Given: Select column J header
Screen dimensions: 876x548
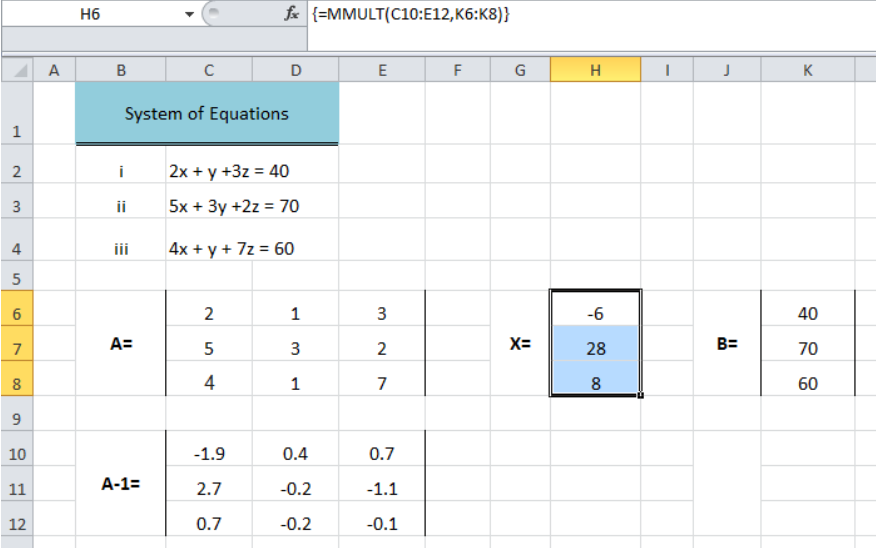Looking at the screenshot, I should tap(727, 70).
